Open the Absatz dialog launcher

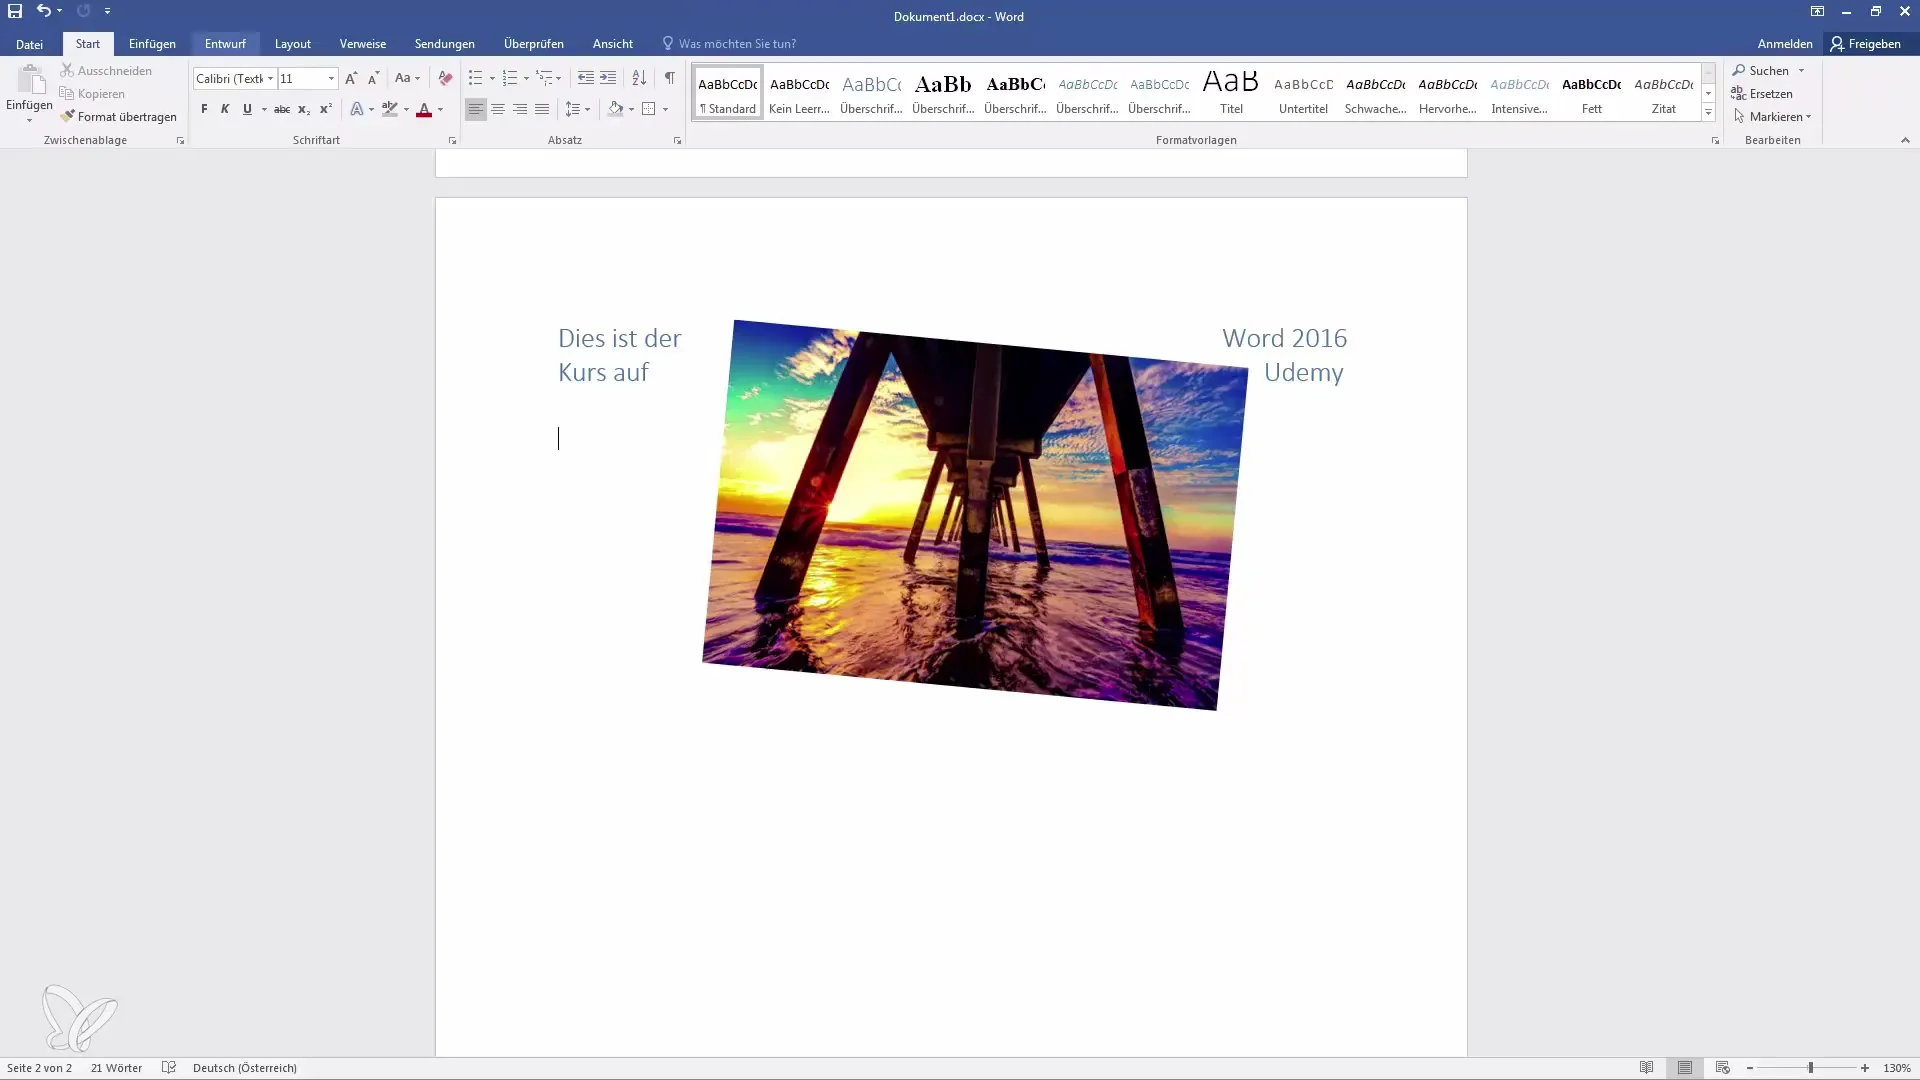(x=677, y=141)
